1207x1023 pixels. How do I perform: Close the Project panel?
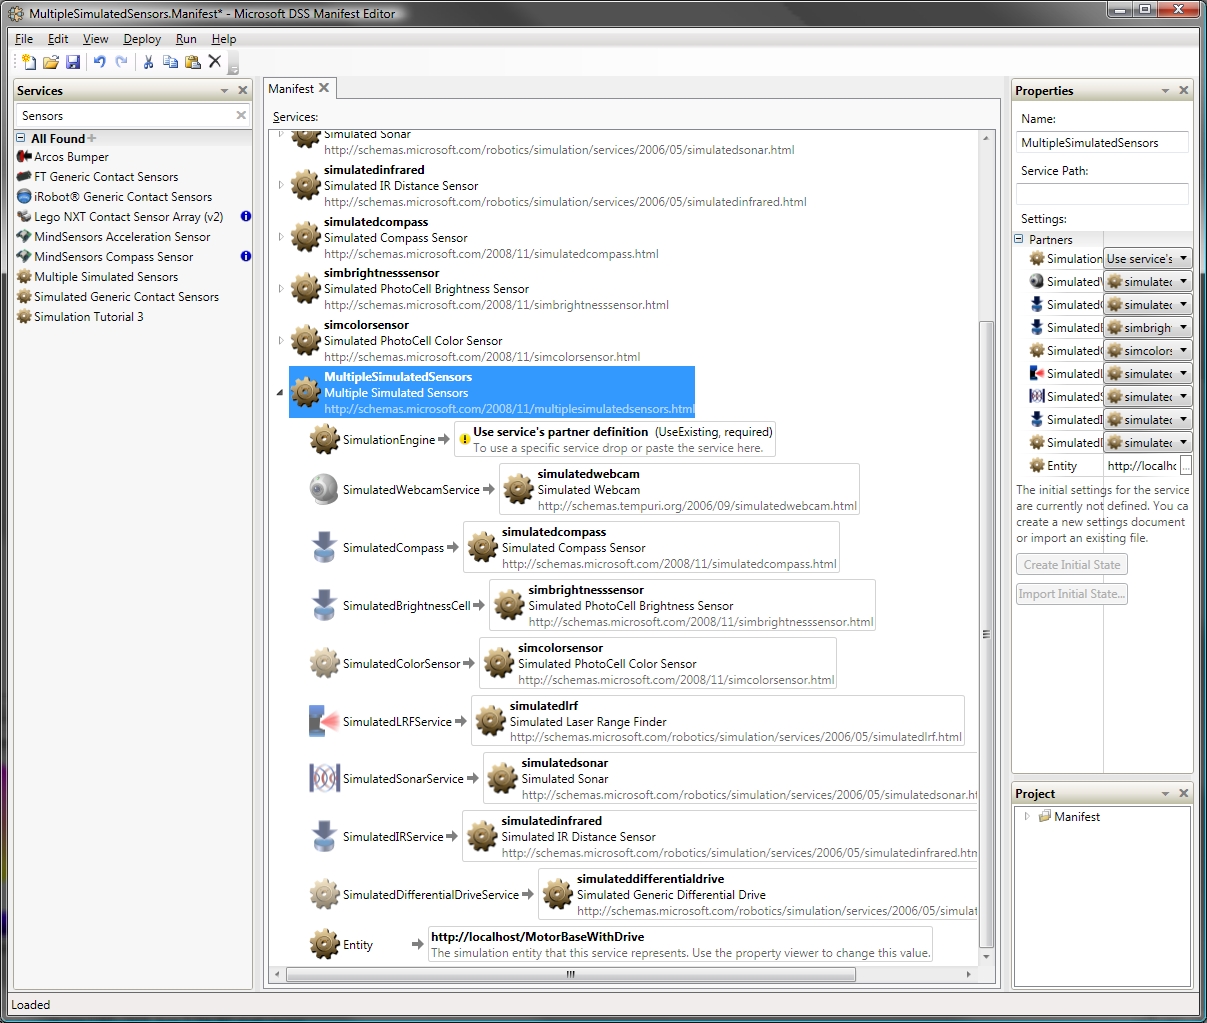click(1184, 793)
